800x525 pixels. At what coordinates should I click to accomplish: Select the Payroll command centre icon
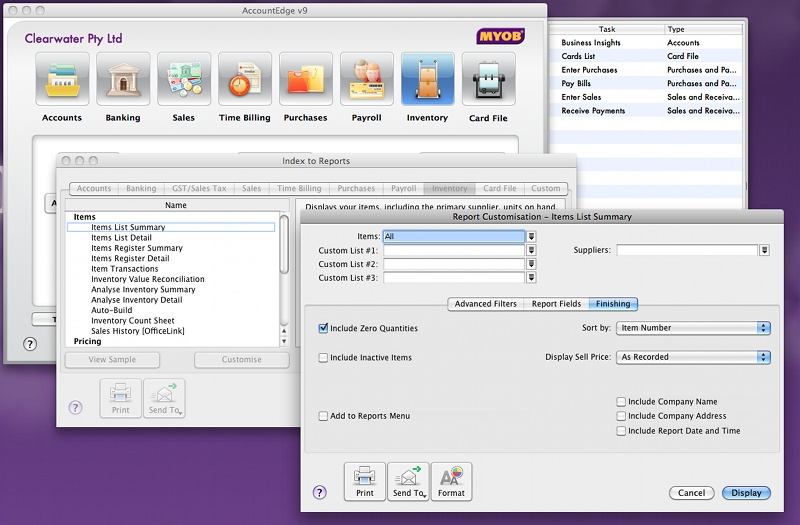pos(367,80)
